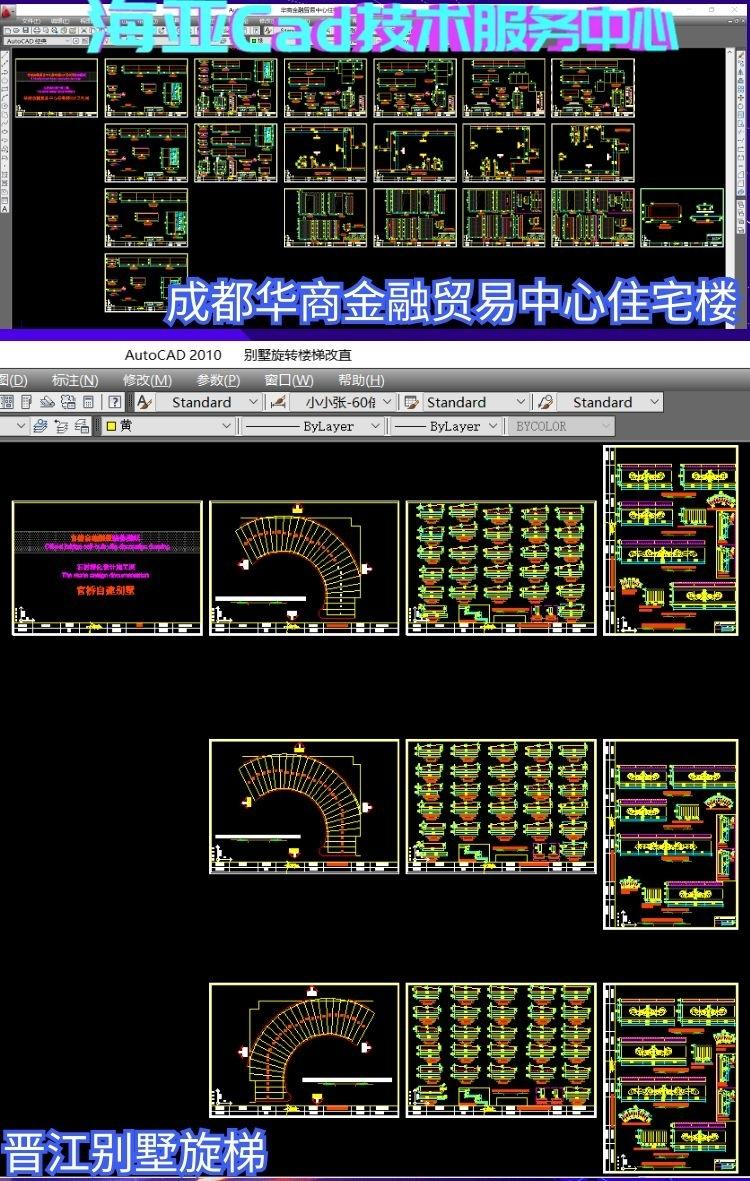Expand the 小小张-60倍 dimension style dropdown
750x1181 pixels.
click(x=386, y=402)
